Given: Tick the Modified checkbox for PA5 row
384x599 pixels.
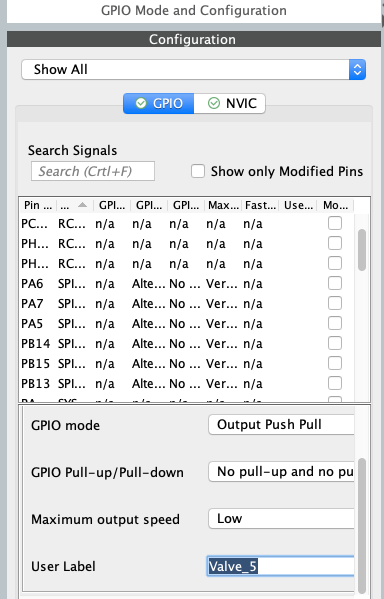Looking at the screenshot, I should click(x=335, y=323).
